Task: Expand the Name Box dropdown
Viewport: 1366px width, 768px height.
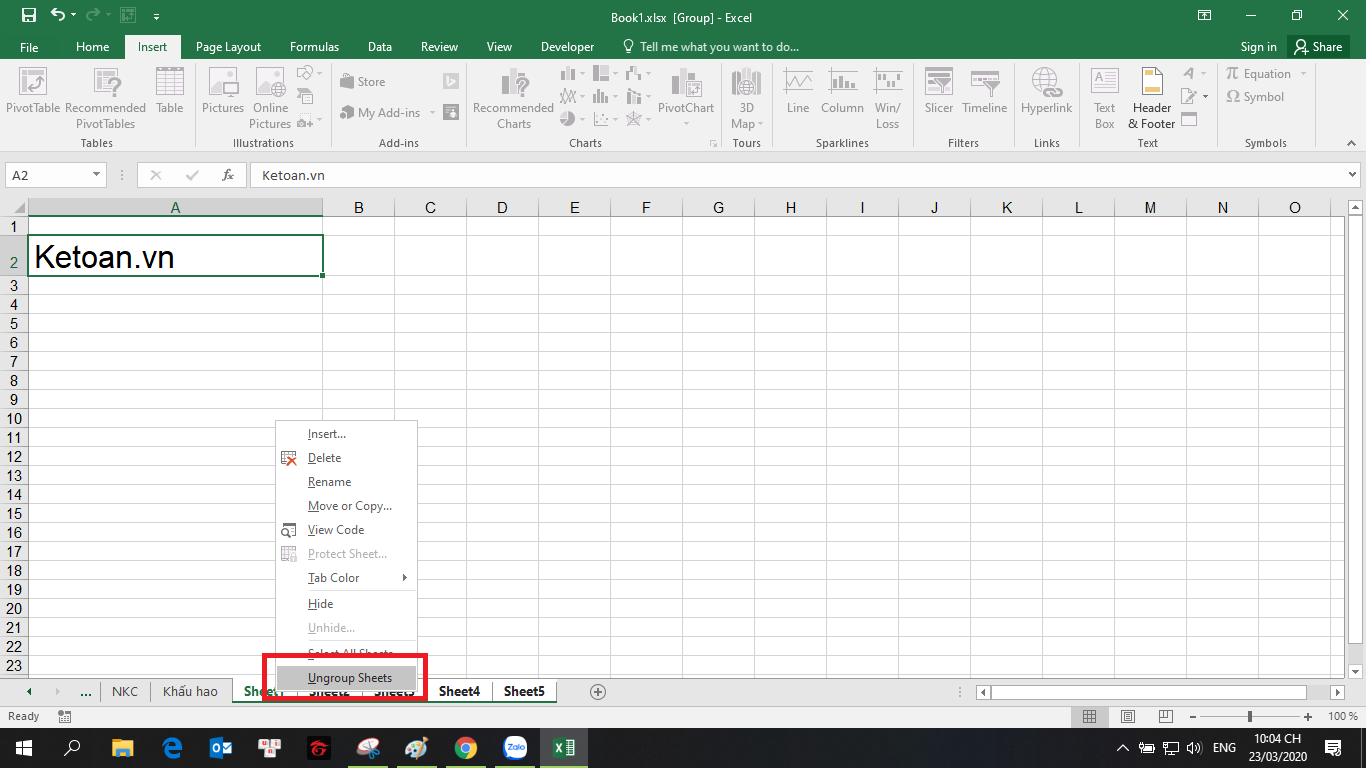Action: (x=97, y=175)
